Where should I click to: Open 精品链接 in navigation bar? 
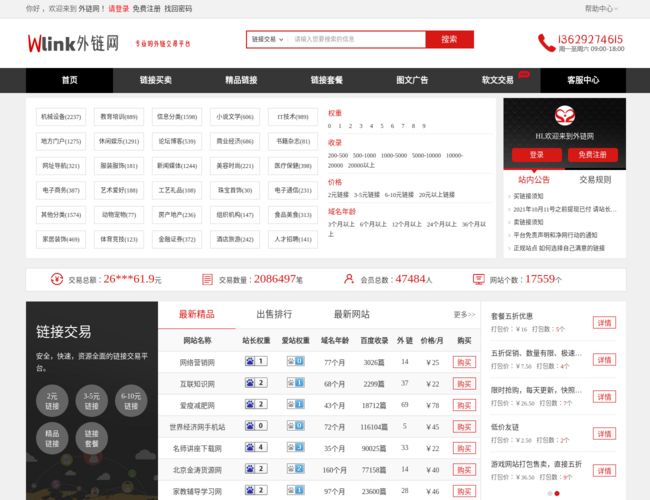coord(241,80)
